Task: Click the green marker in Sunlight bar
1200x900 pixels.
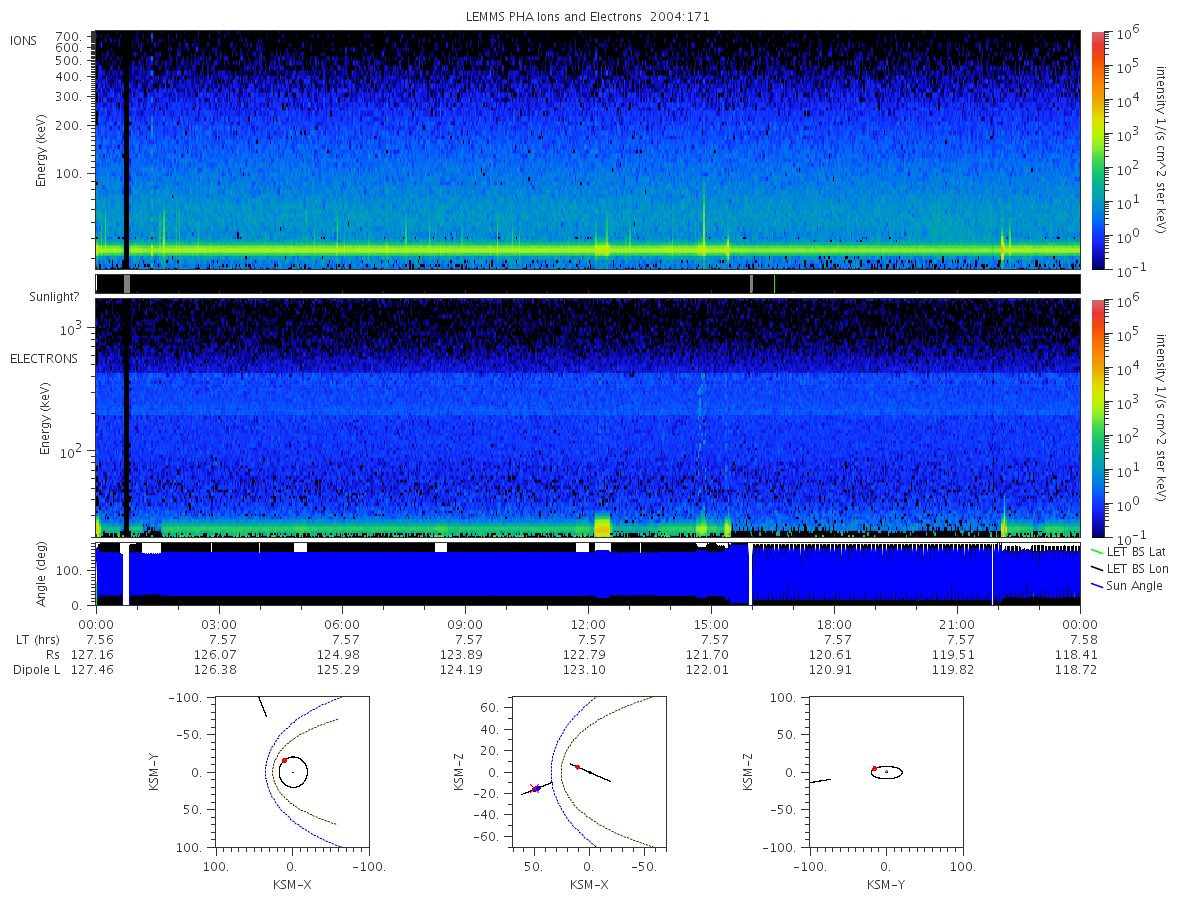Action: (774, 284)
